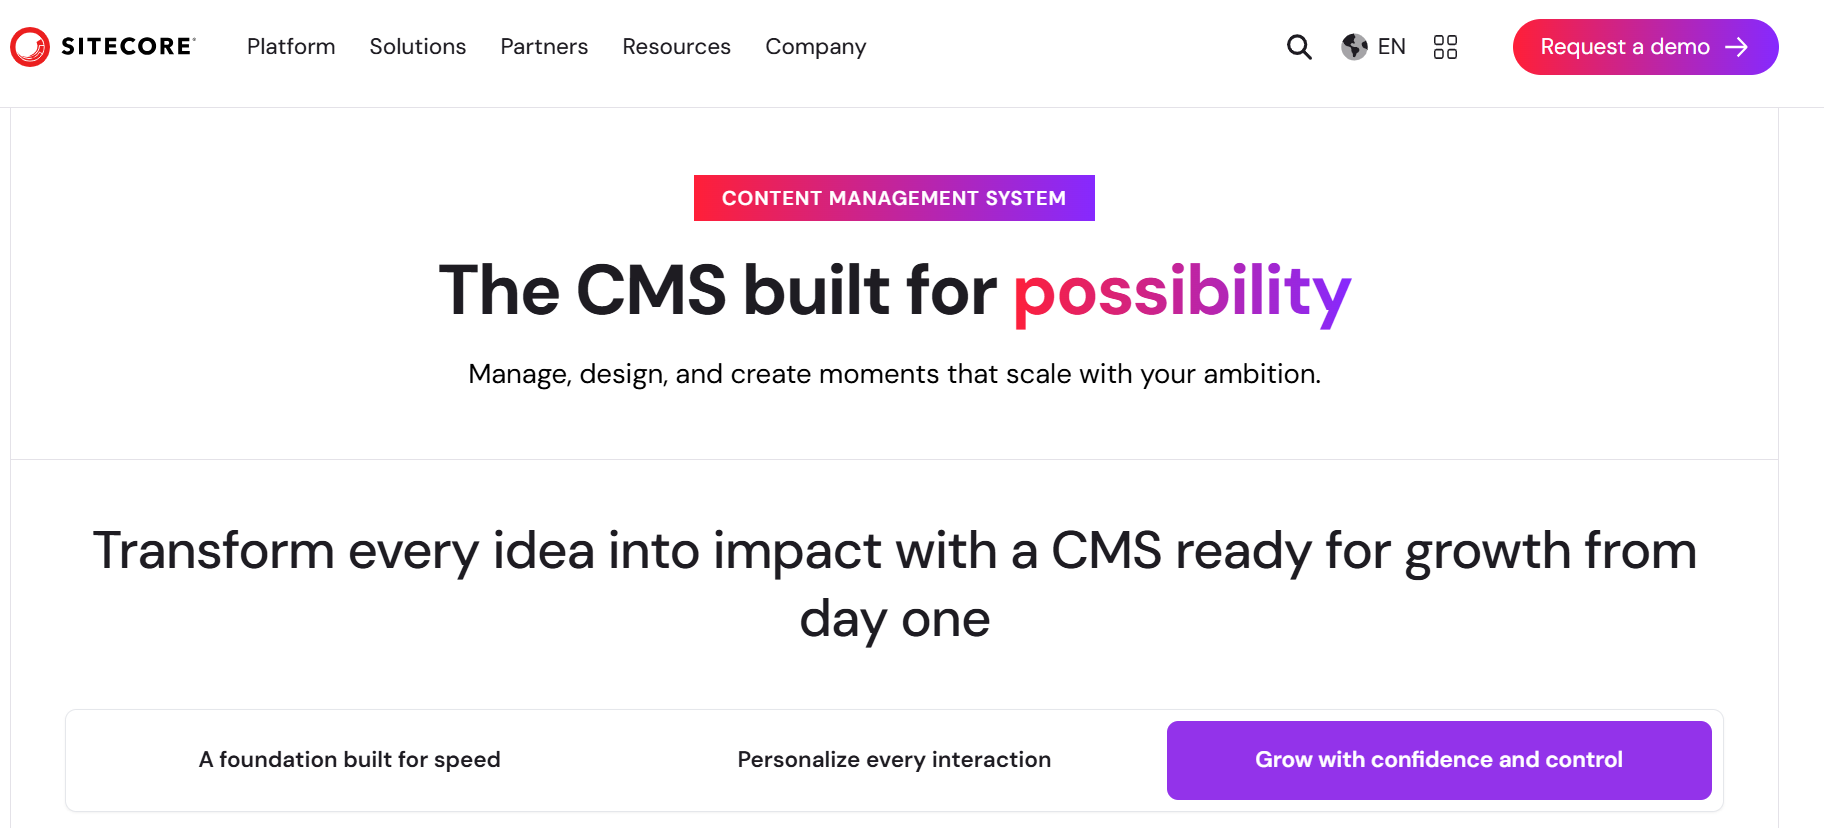Expand the Platform navigation menu

click(291, 47)
